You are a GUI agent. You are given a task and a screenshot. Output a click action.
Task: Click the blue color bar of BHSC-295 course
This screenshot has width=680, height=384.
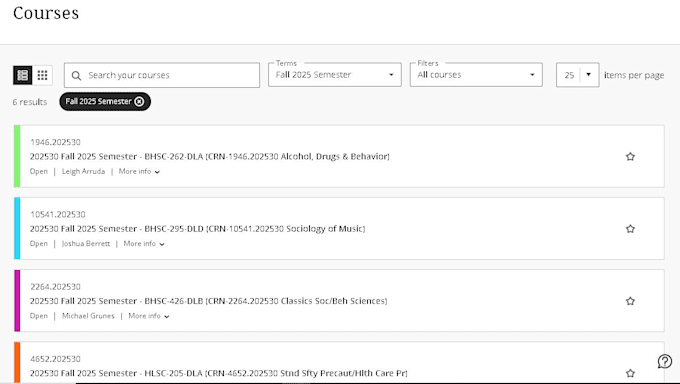[x=17, y=228]
